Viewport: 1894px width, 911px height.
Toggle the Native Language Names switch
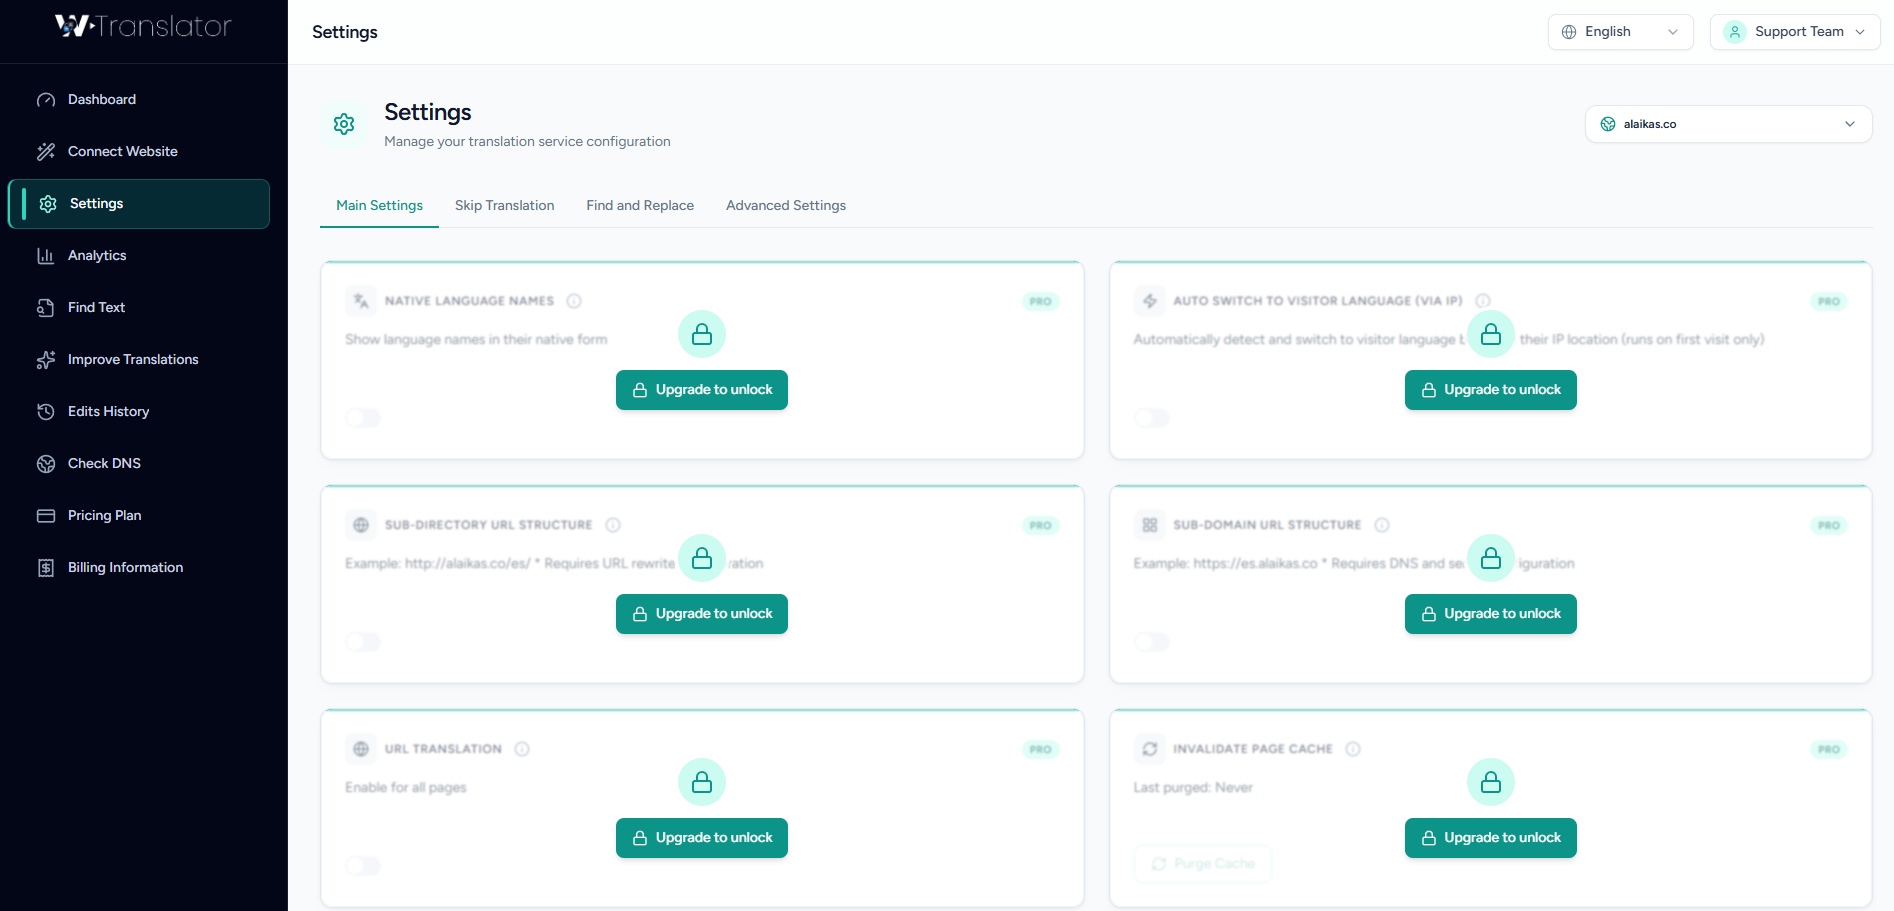point(362,418)
